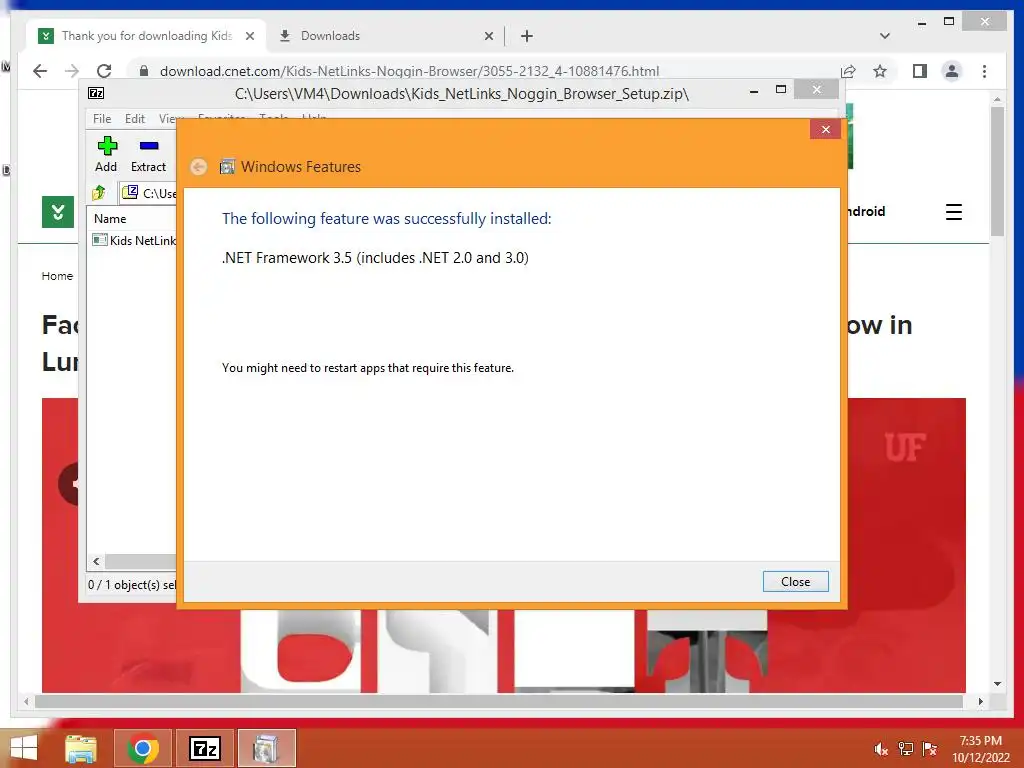
Task: Open the Chrome profile avatar
Action: click(952, 71)
